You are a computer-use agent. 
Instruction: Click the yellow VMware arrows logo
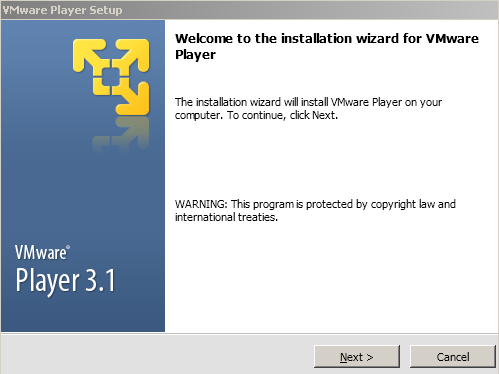[111, 77]
